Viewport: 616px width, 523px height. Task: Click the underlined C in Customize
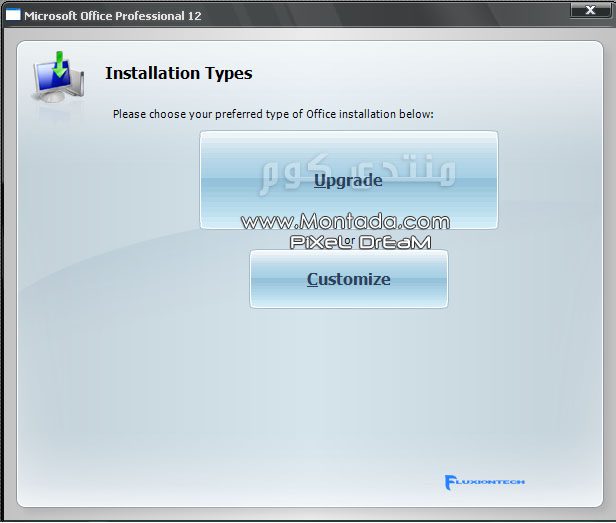click(313, 280)
